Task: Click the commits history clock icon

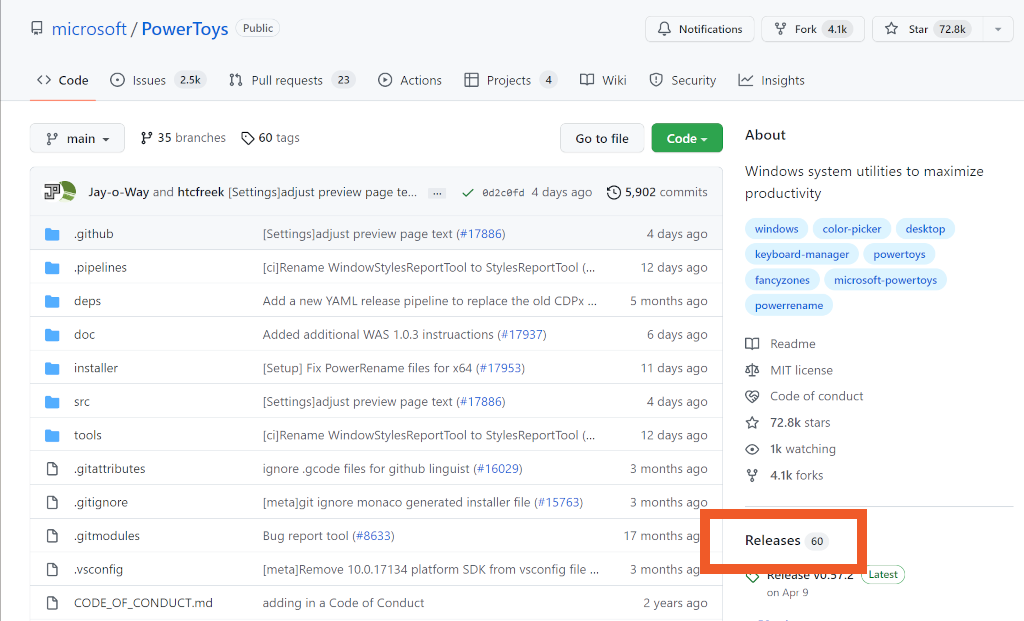Action: click(613, 193)
